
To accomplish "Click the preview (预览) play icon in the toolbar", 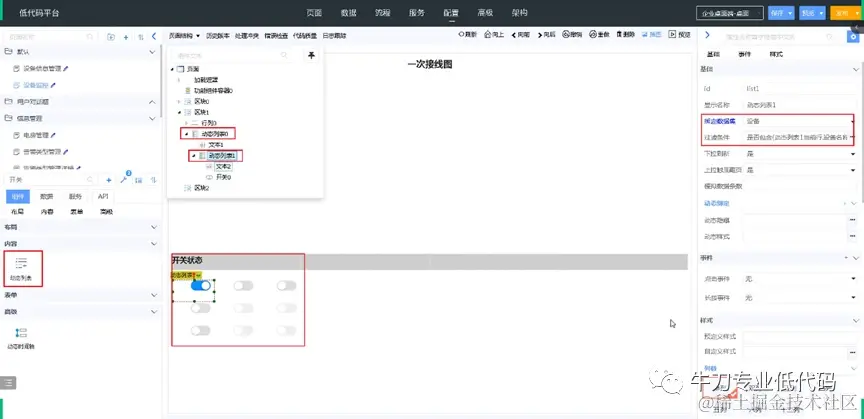I will coord(672,34).
